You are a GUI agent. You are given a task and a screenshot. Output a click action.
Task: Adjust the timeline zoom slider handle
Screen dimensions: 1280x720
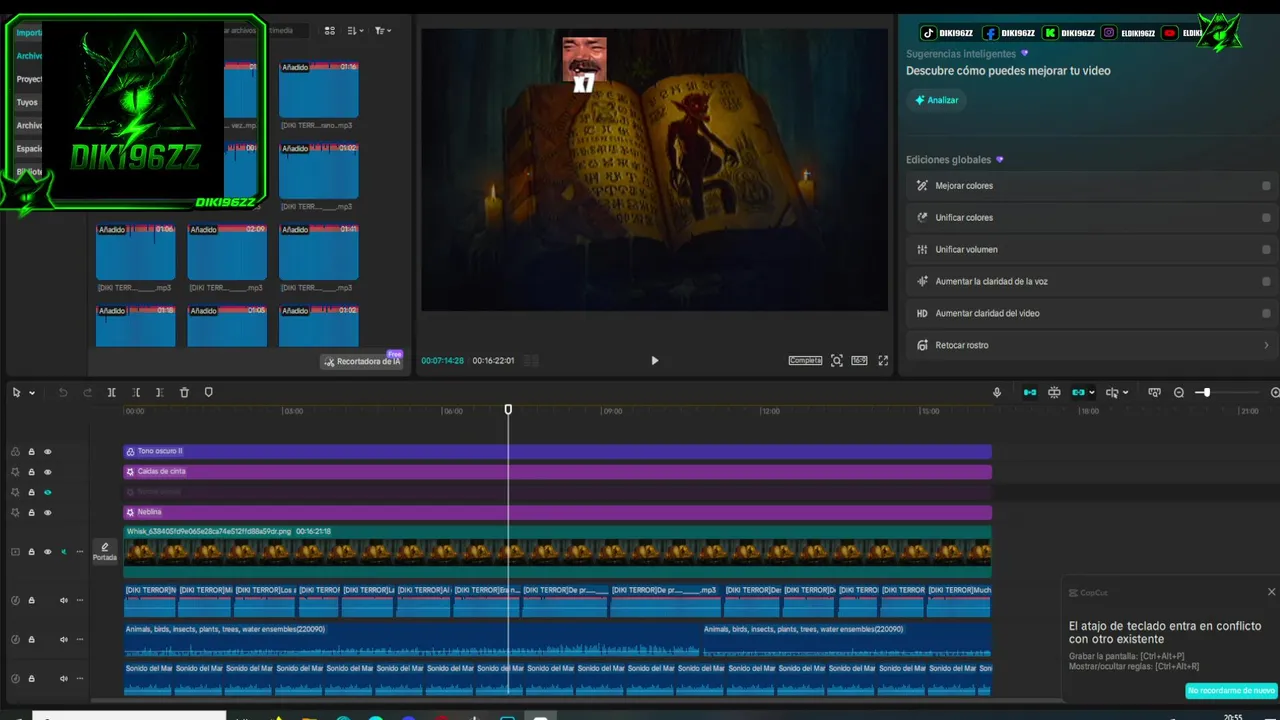tap(1206, 393)
